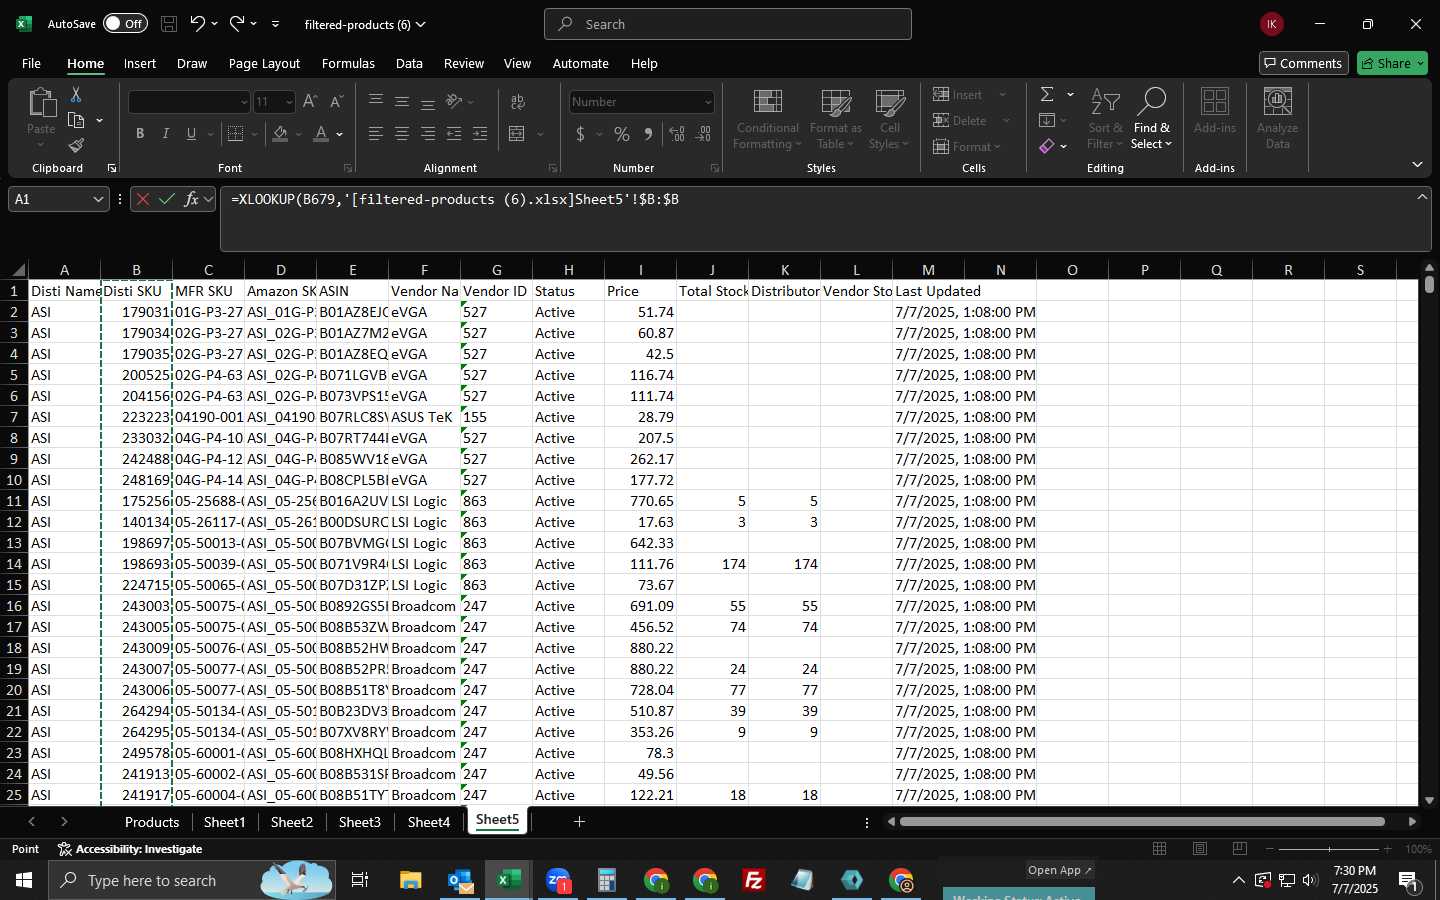Click the Analyze Data icon
Image resolution: width=1440 pixels, height=900 pixels.
(1277, 118)
